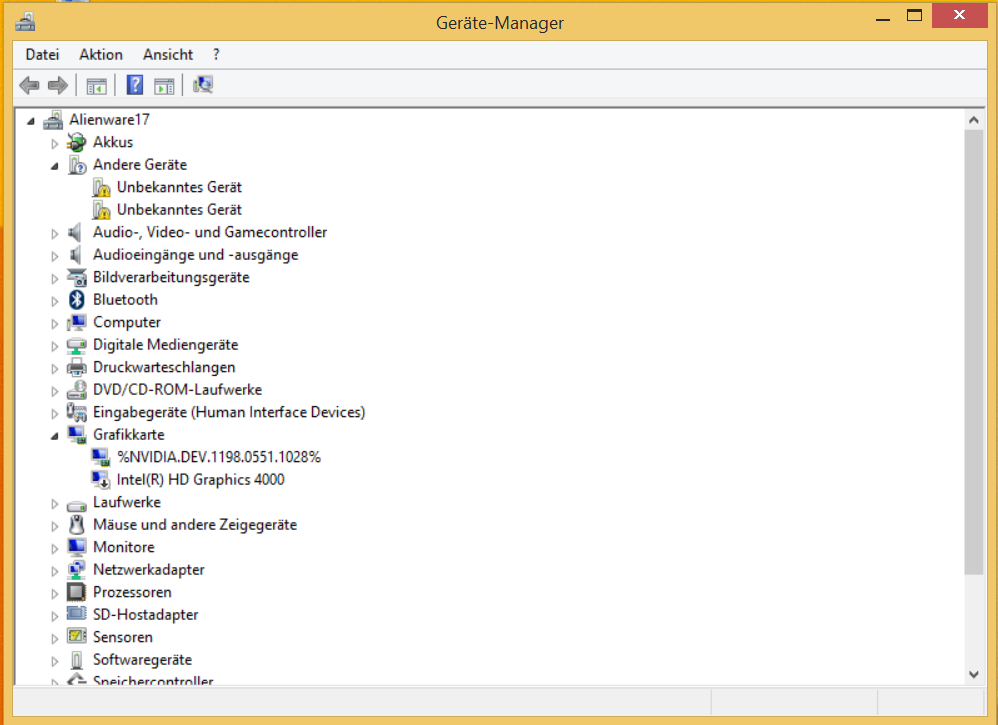
Task: Click the Forward arrow toolbar icon
Action: pos(58,85)
